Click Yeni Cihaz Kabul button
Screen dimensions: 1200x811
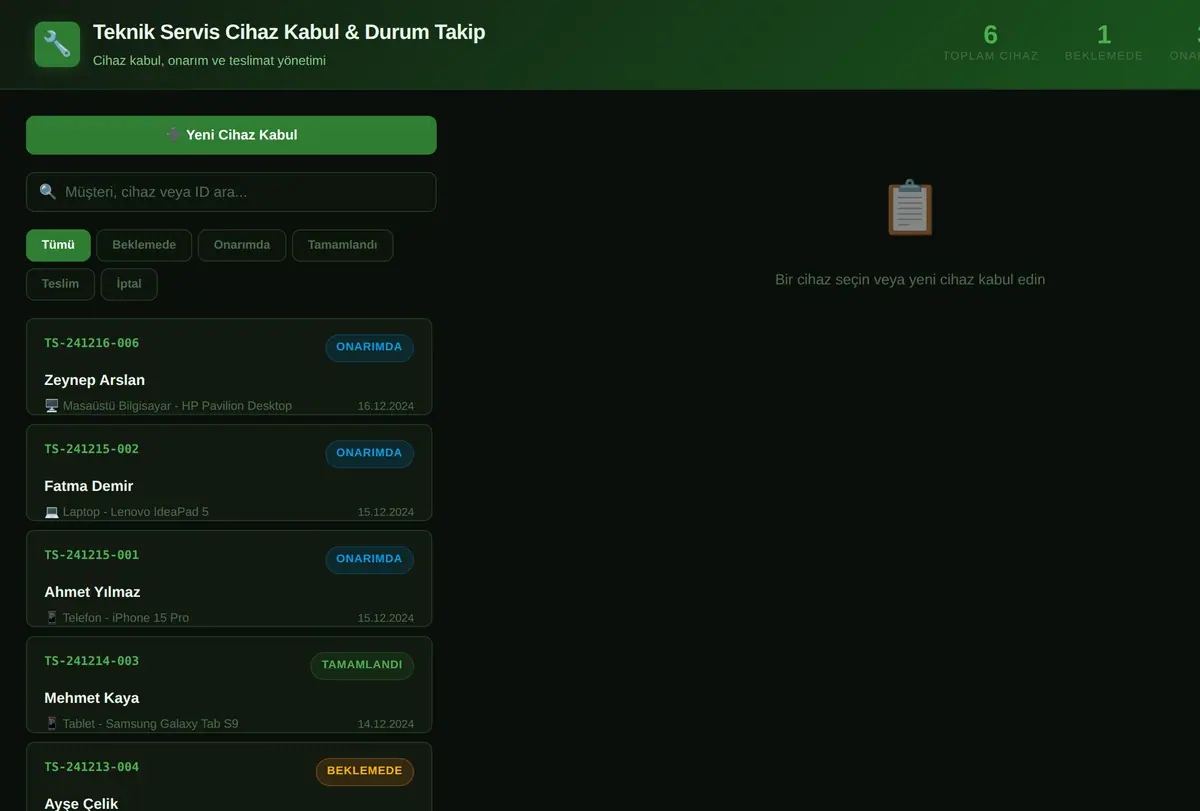231,135
